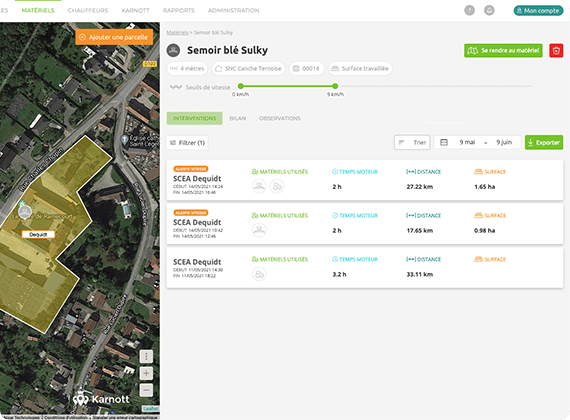570x420 pixels.
Task: Open the SCEA Dequidt intervention started 10:42
Action: coord(365,224)
